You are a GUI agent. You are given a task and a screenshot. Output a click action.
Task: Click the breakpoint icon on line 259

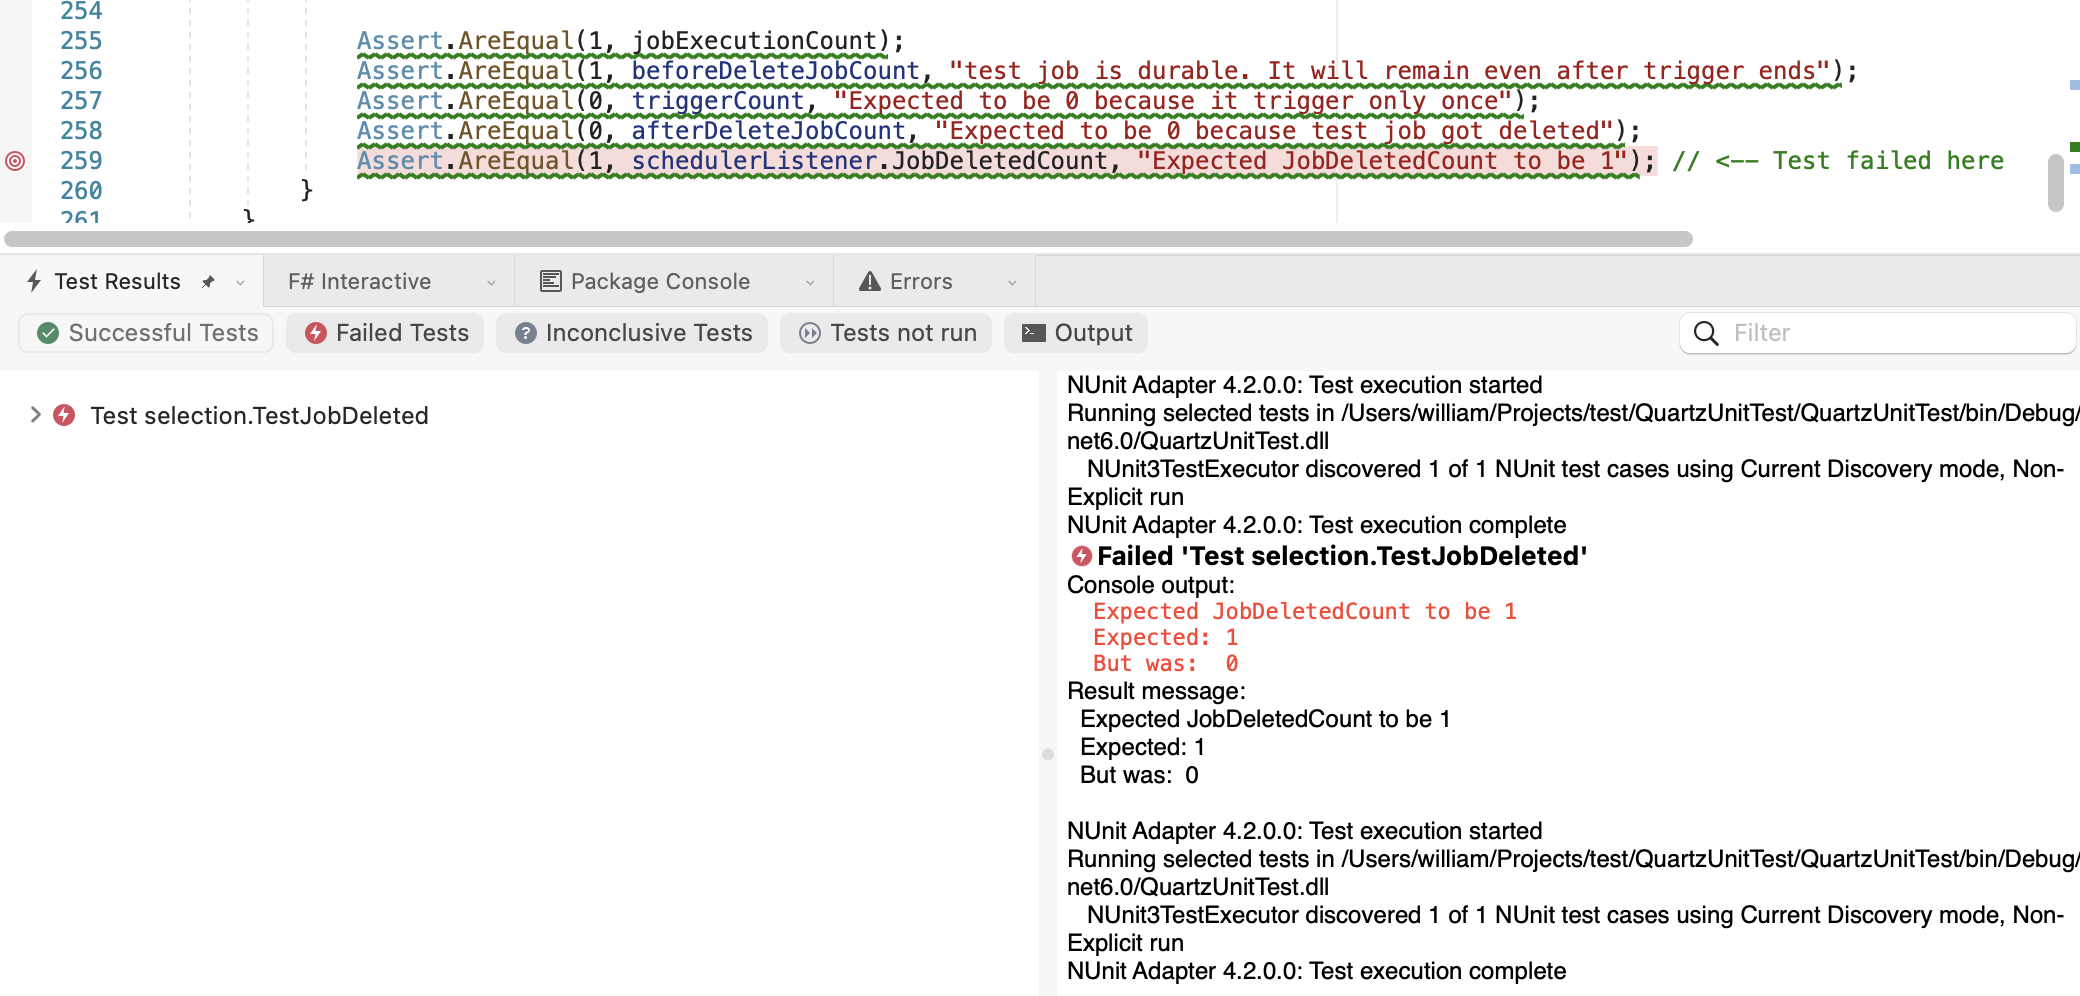click(x=14, y=161)
